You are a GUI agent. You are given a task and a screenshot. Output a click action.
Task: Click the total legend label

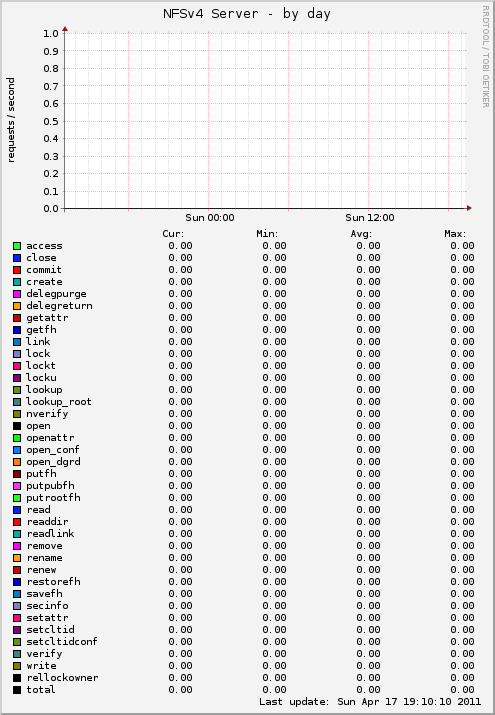41,690
